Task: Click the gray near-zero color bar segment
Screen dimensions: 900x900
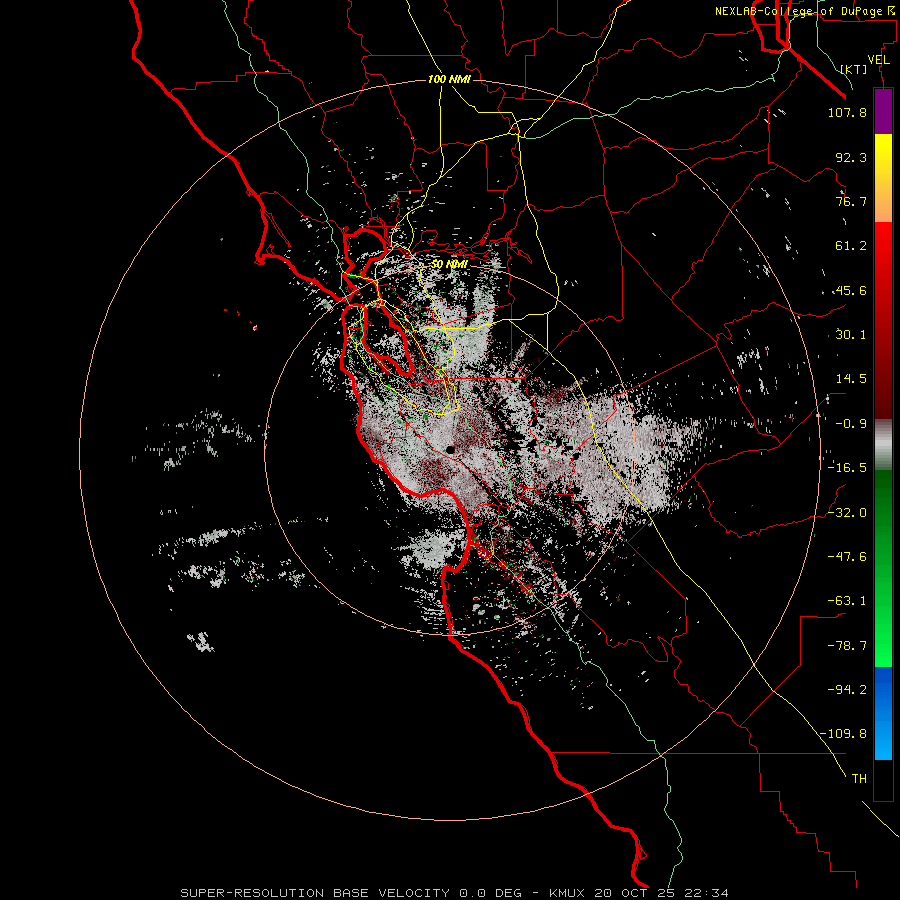Action: pyautogui.click(x=883, y=445)
